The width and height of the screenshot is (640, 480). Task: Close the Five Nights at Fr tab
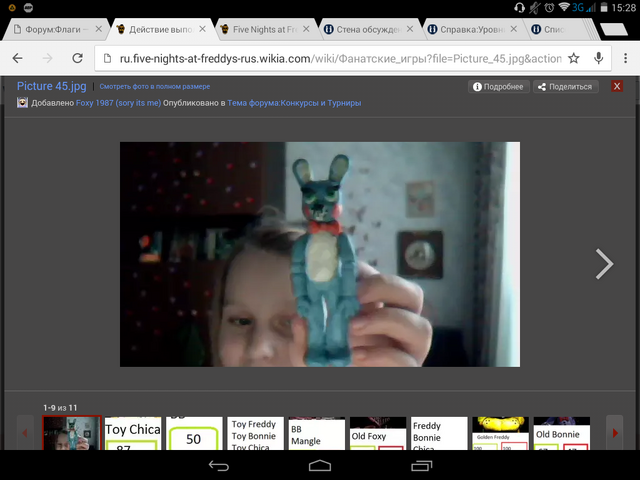click(x=306, y=29)
